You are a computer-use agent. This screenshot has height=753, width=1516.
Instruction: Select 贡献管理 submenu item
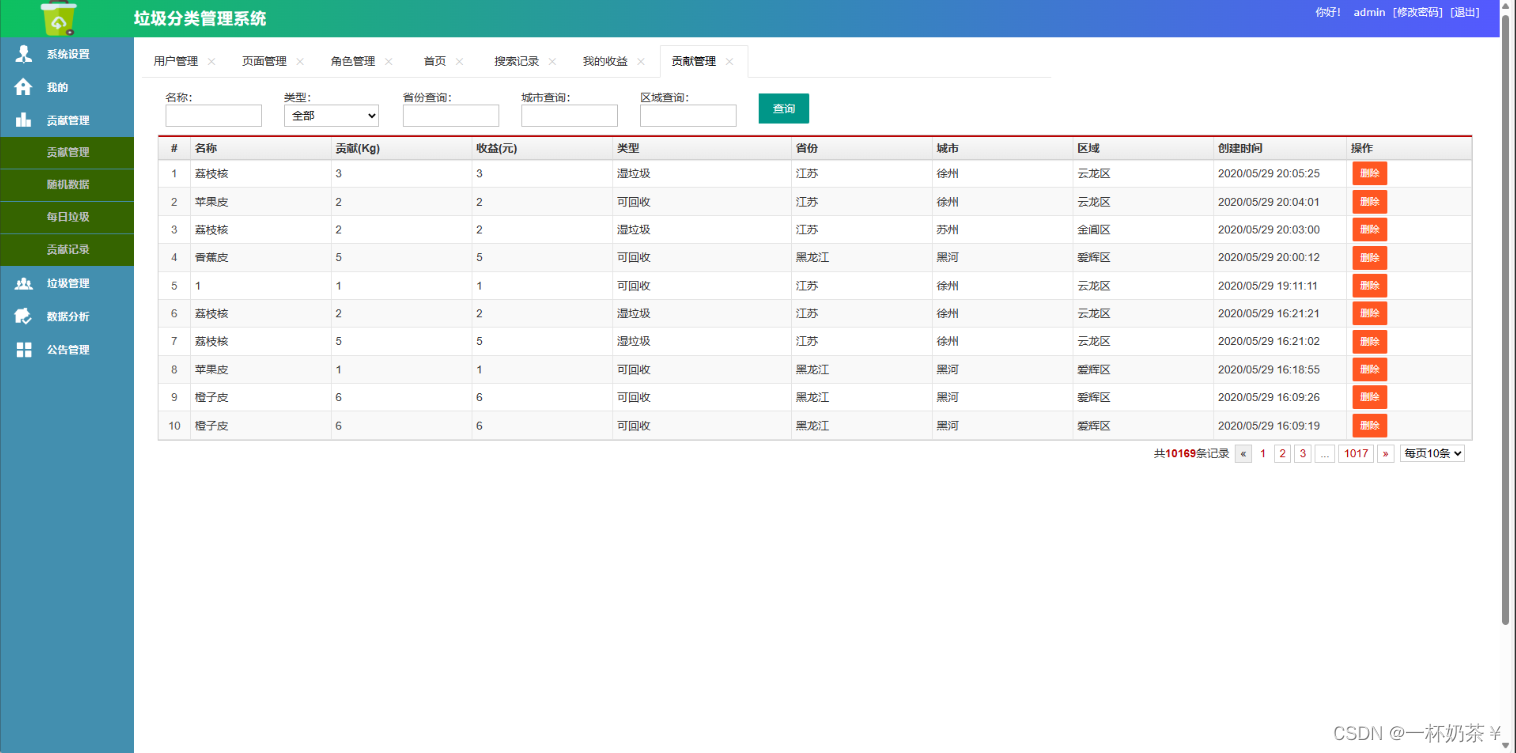click(x=67, y=153)
